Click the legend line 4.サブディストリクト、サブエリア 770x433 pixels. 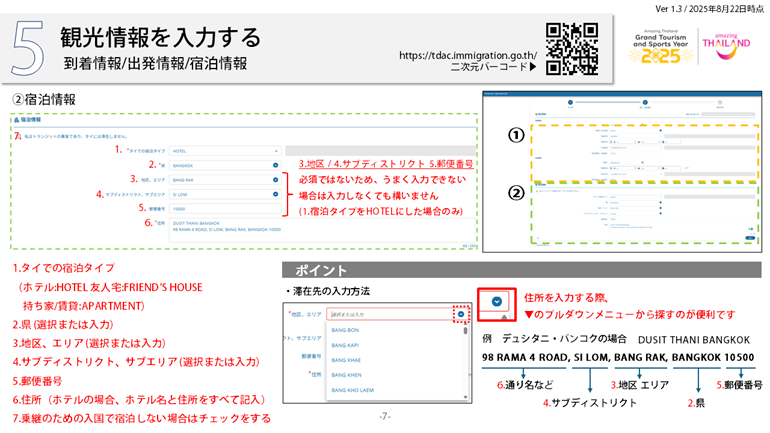[136, 362]
